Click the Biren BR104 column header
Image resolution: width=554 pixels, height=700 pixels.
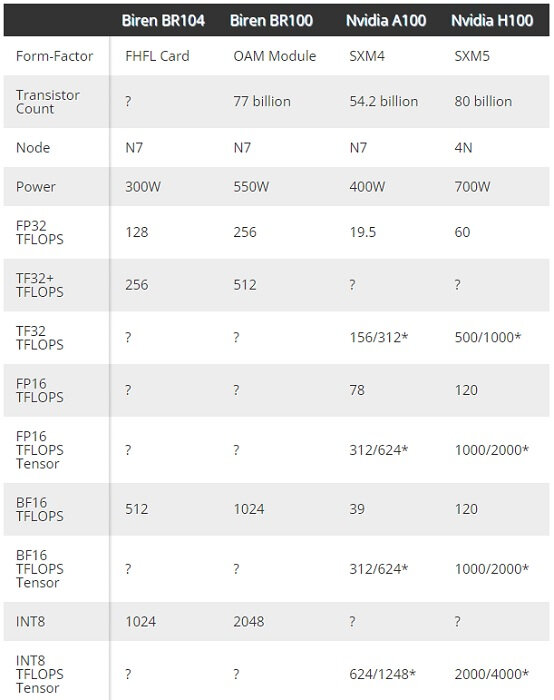click(x=163, y=21)
